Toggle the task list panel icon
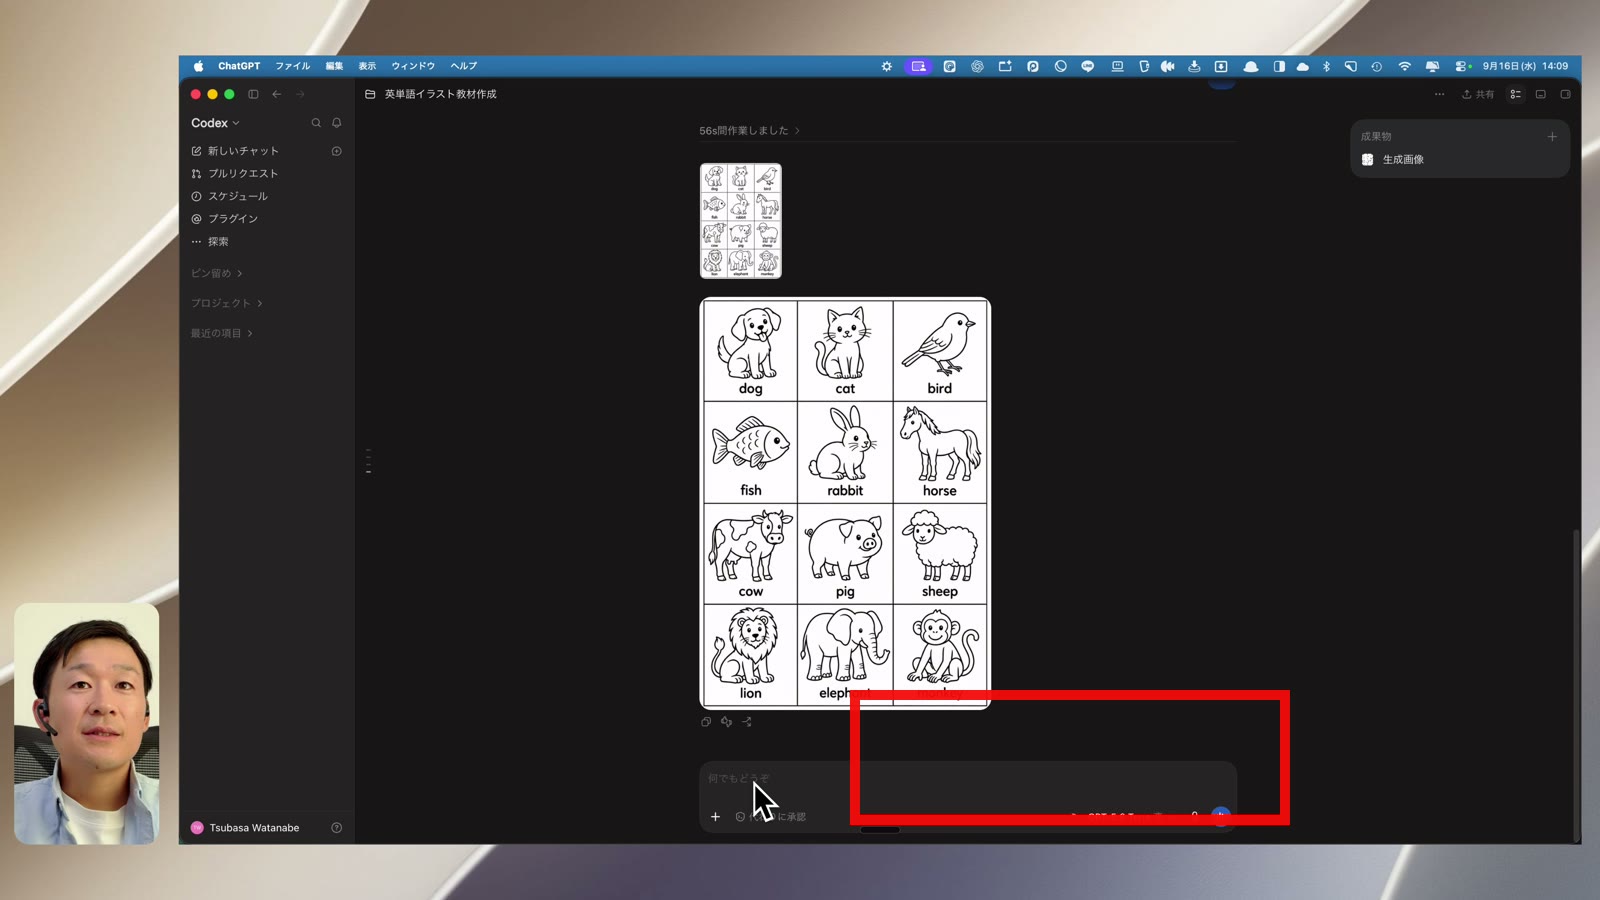 (x=1516, y=94)
